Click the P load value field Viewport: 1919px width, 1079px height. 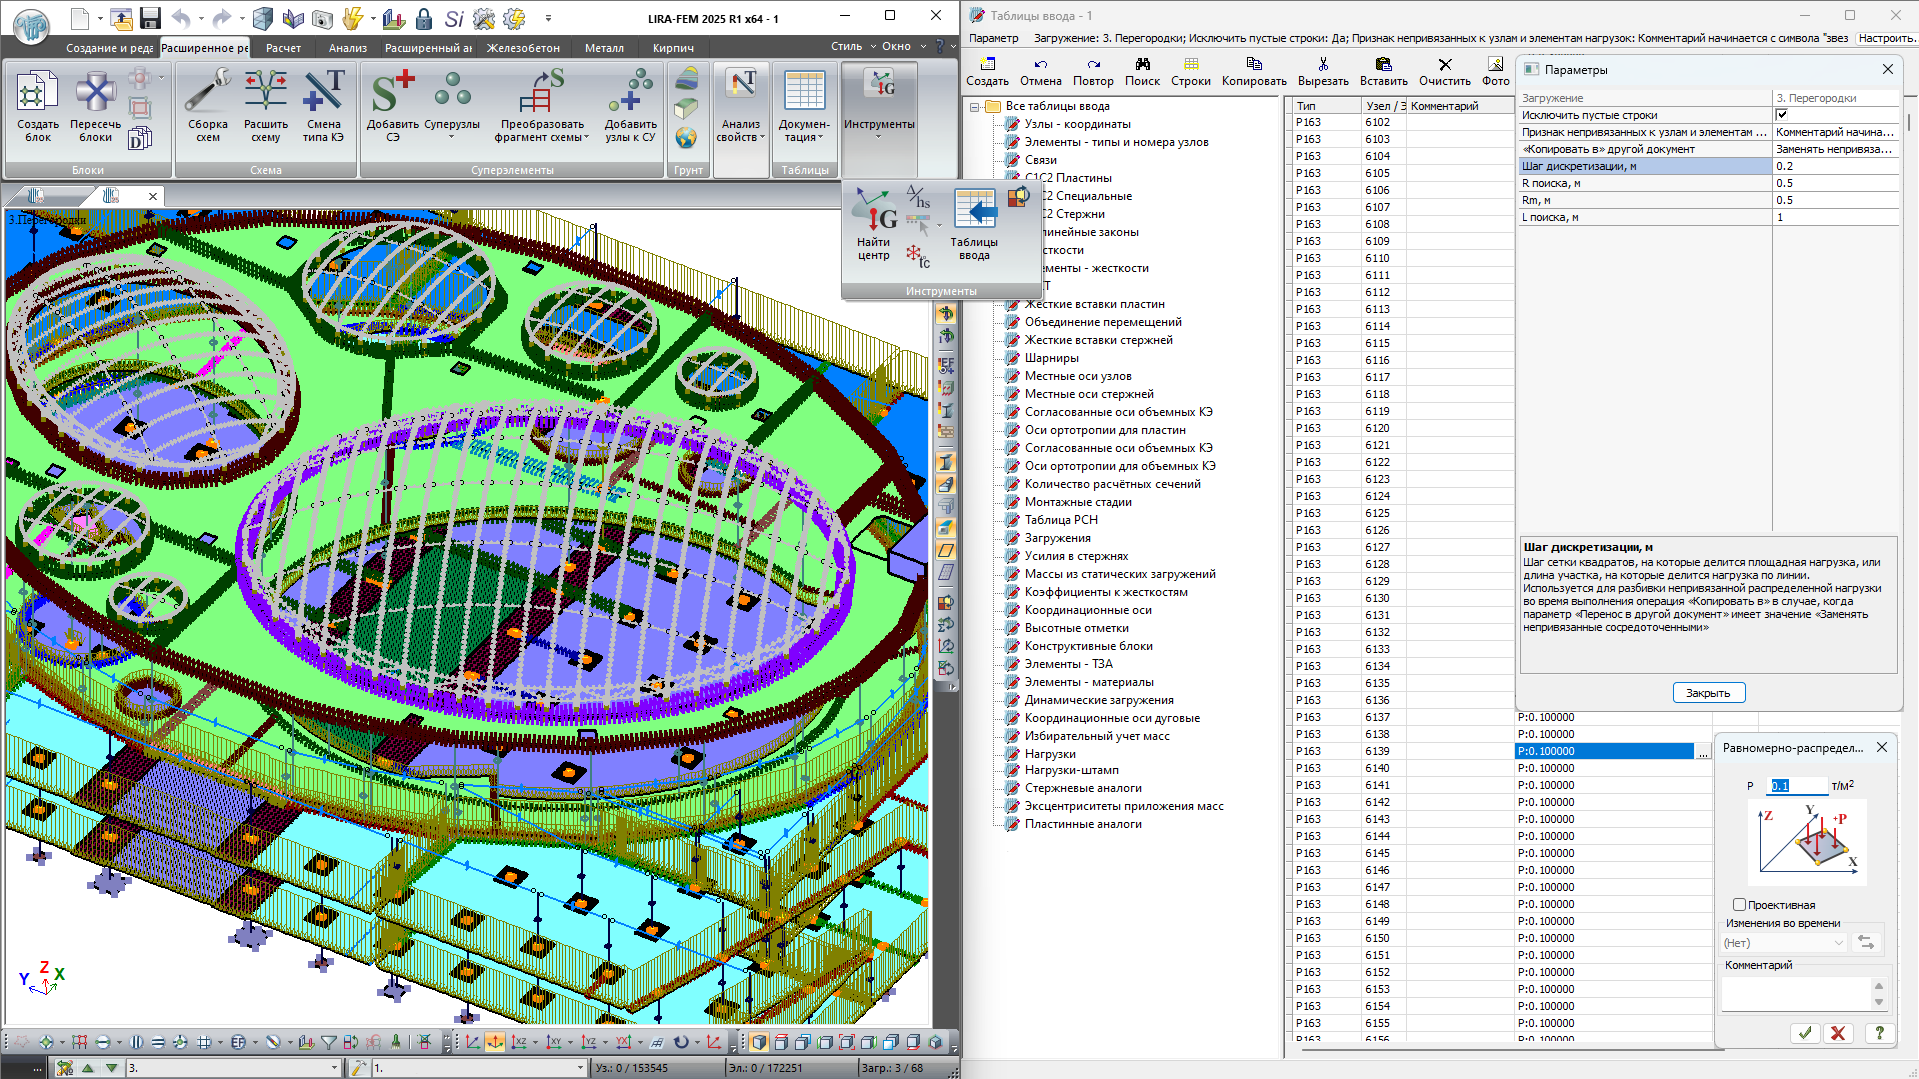coord(1798,786)
